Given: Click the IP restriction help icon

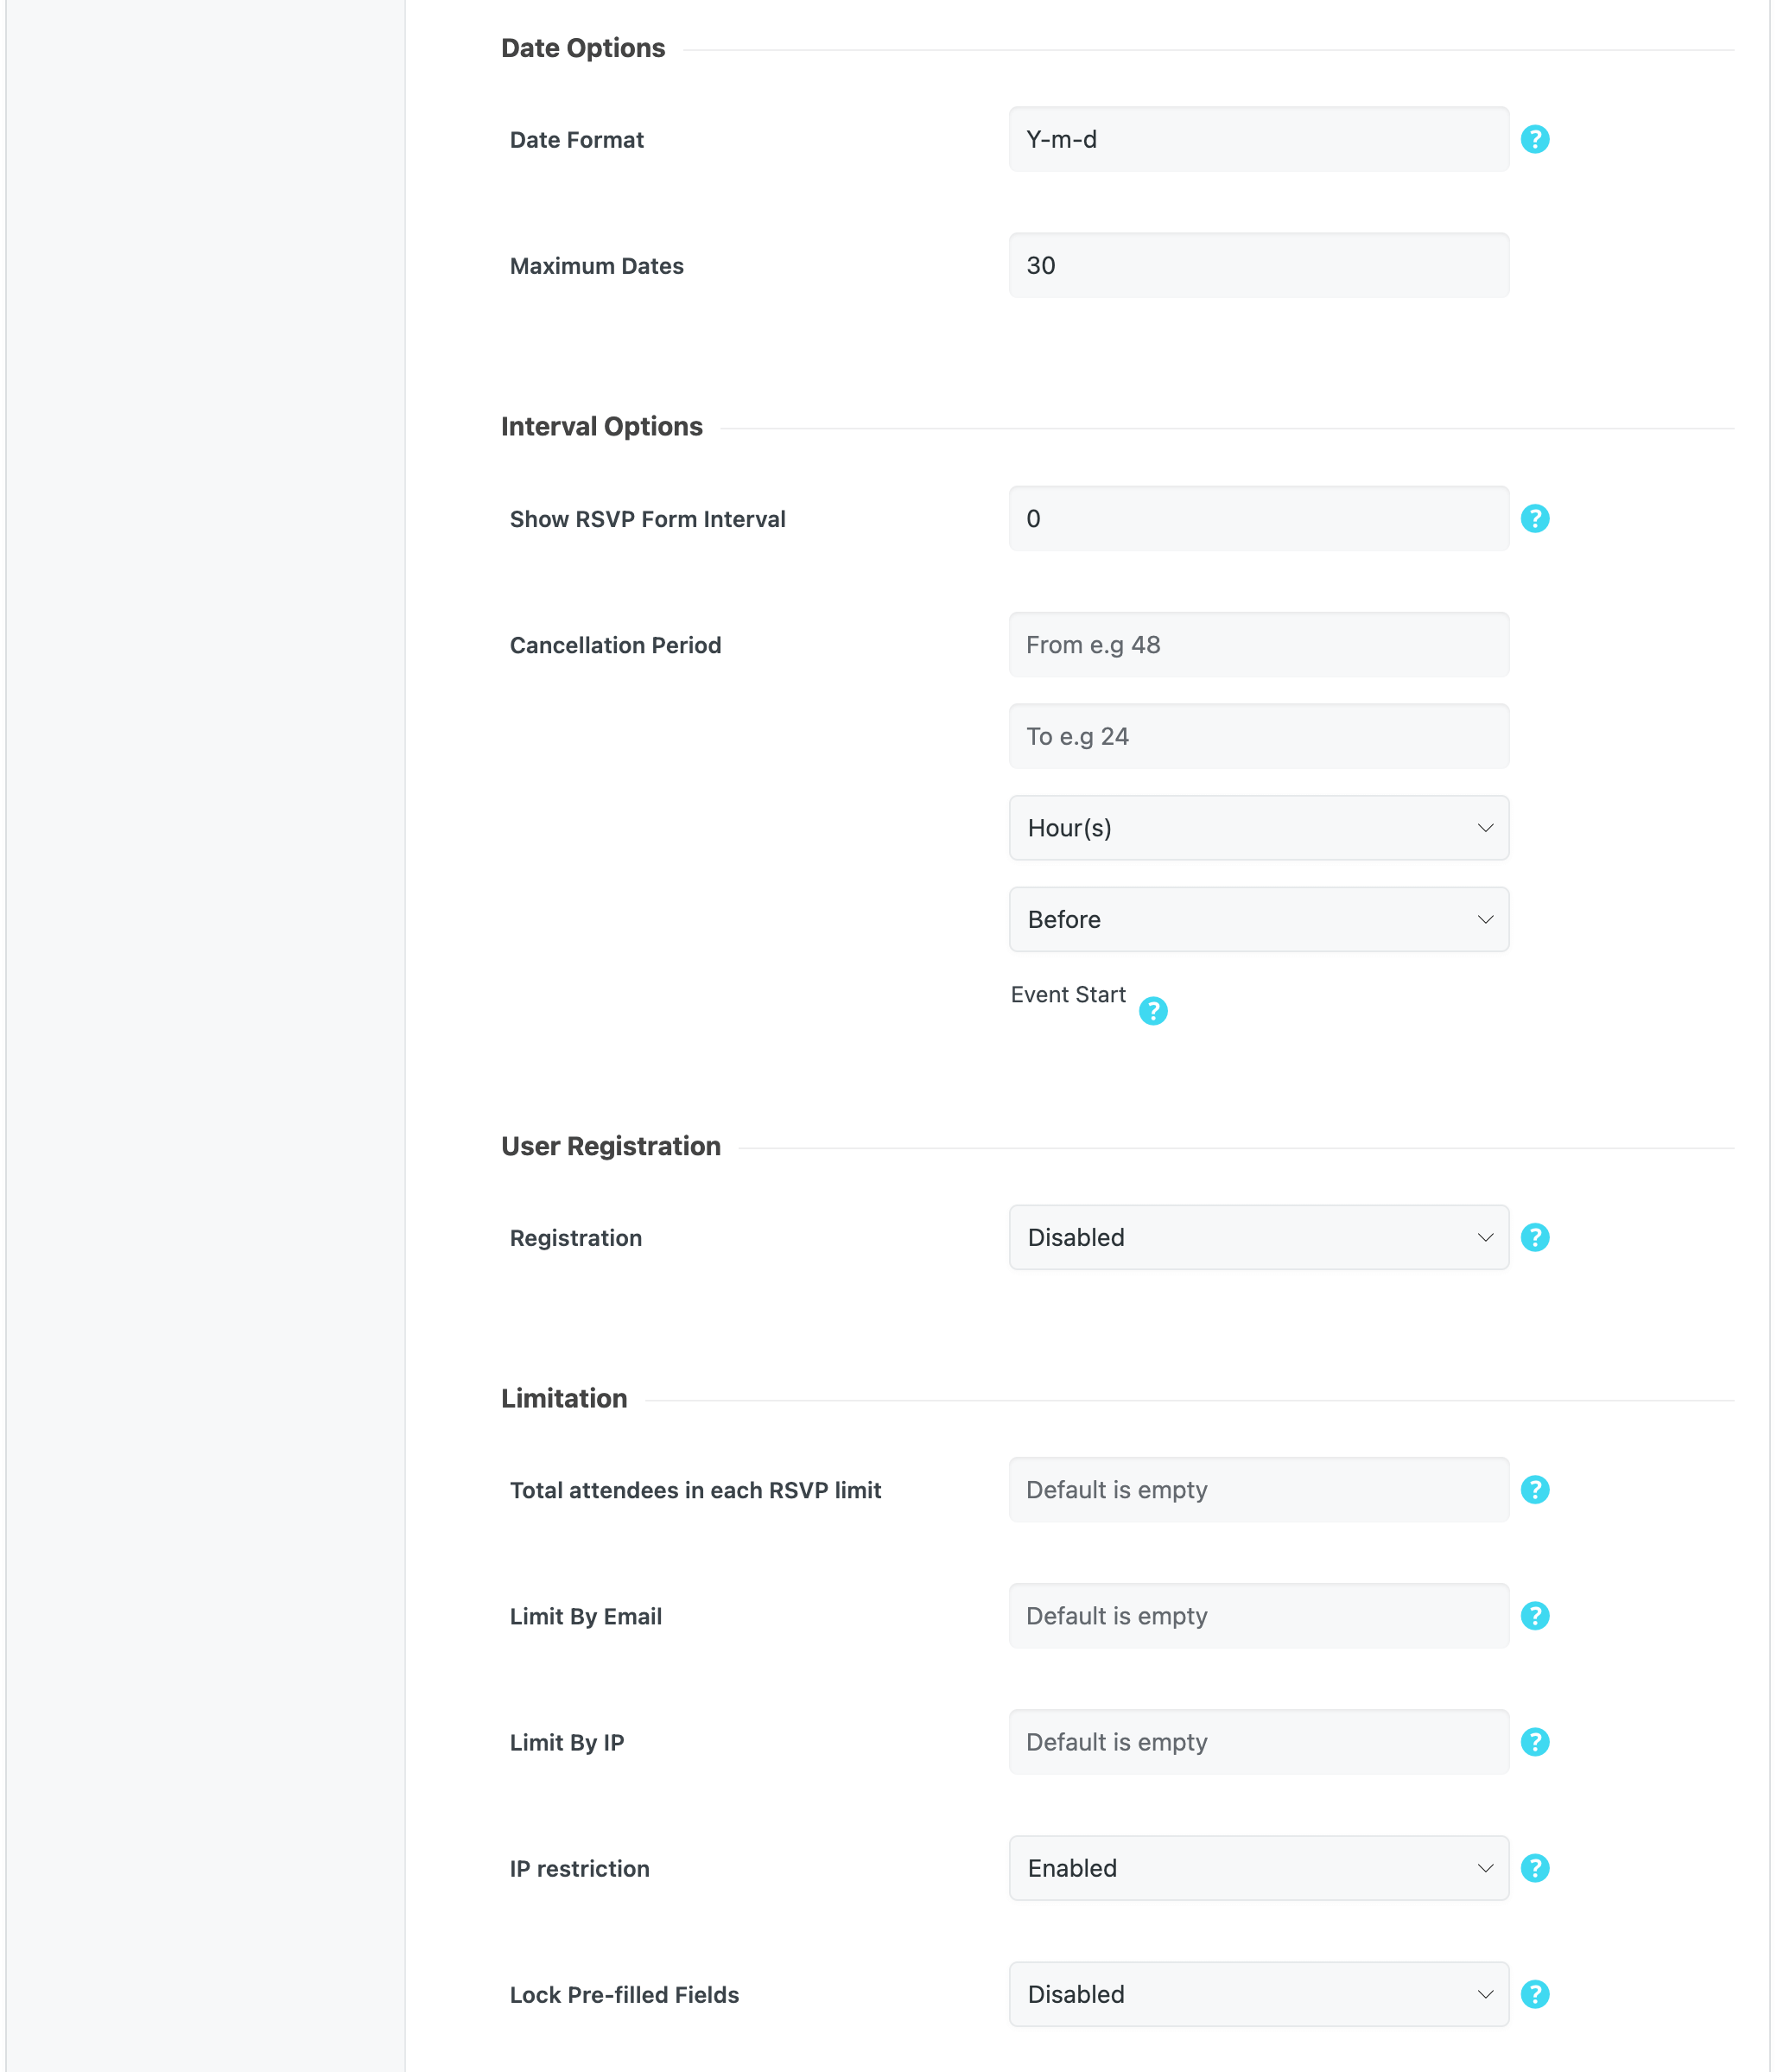Looking at the screenshot, I should point(1534,1867).
